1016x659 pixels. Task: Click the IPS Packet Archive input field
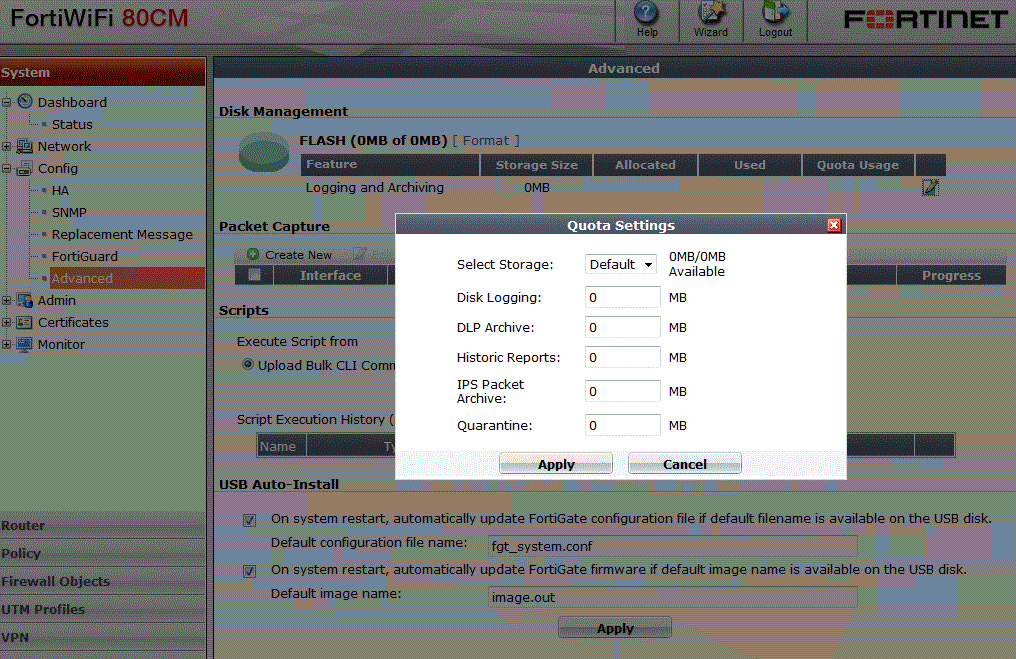click(x=623, y=391)
